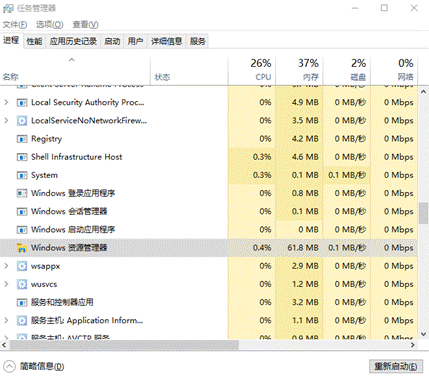
Task: Switch to the 详细信息 tab
Action: [166, 41]
